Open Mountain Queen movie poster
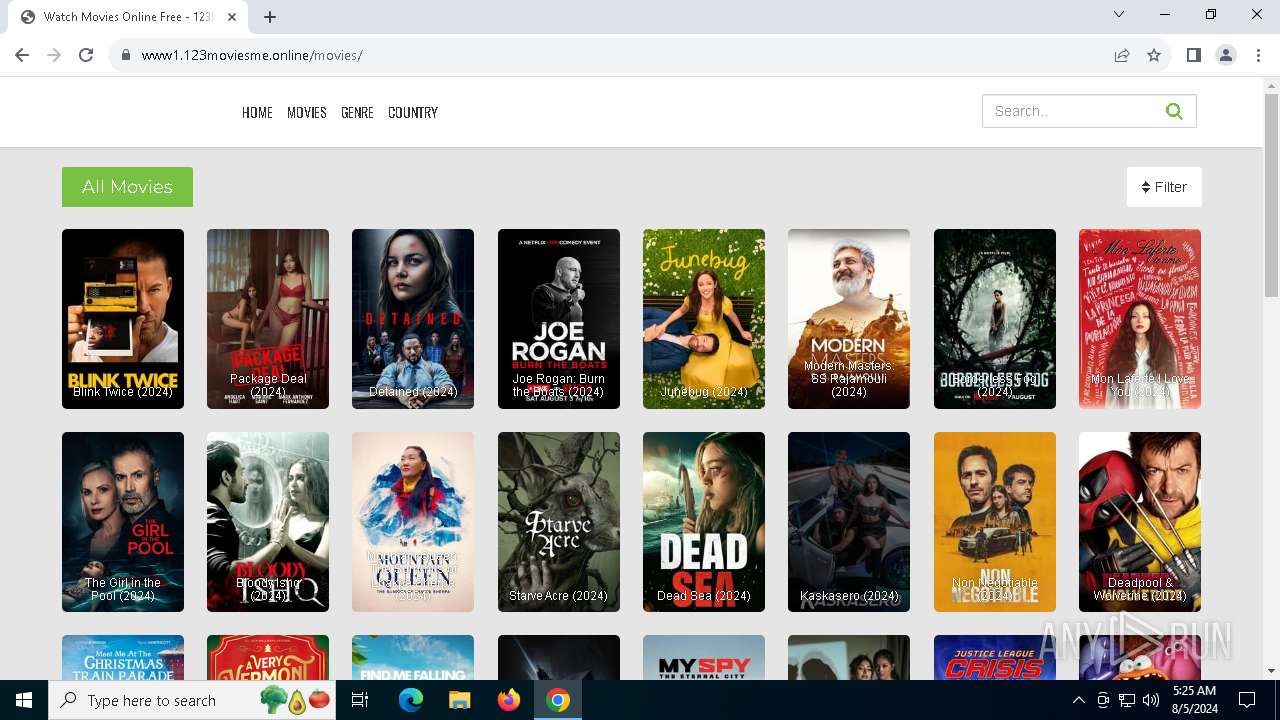1280x720 pixels. coord(413,522)
